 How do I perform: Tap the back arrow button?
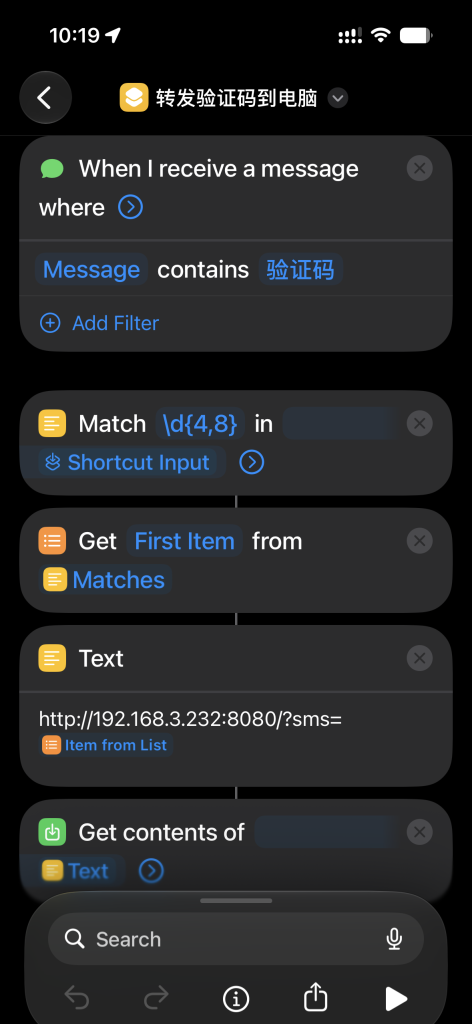(45, 98)
